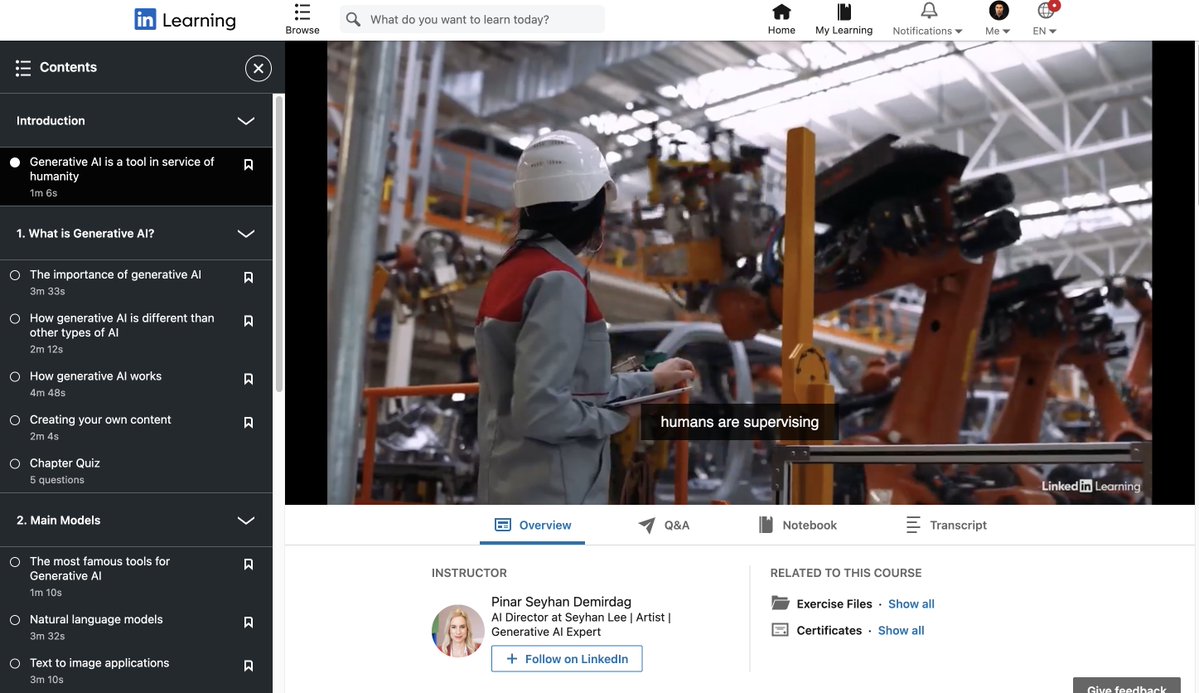The width and height of the screenshot is (1199, 693).
Task: Go to Home via house icon
Action: pos(781,12)
